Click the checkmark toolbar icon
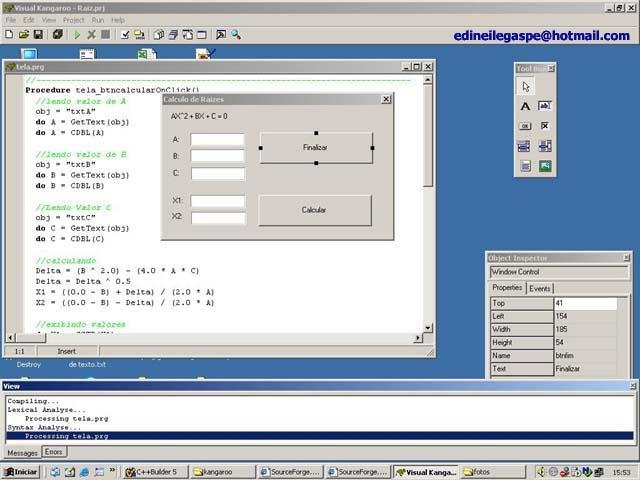640x480 pixels. click(125, 35)
